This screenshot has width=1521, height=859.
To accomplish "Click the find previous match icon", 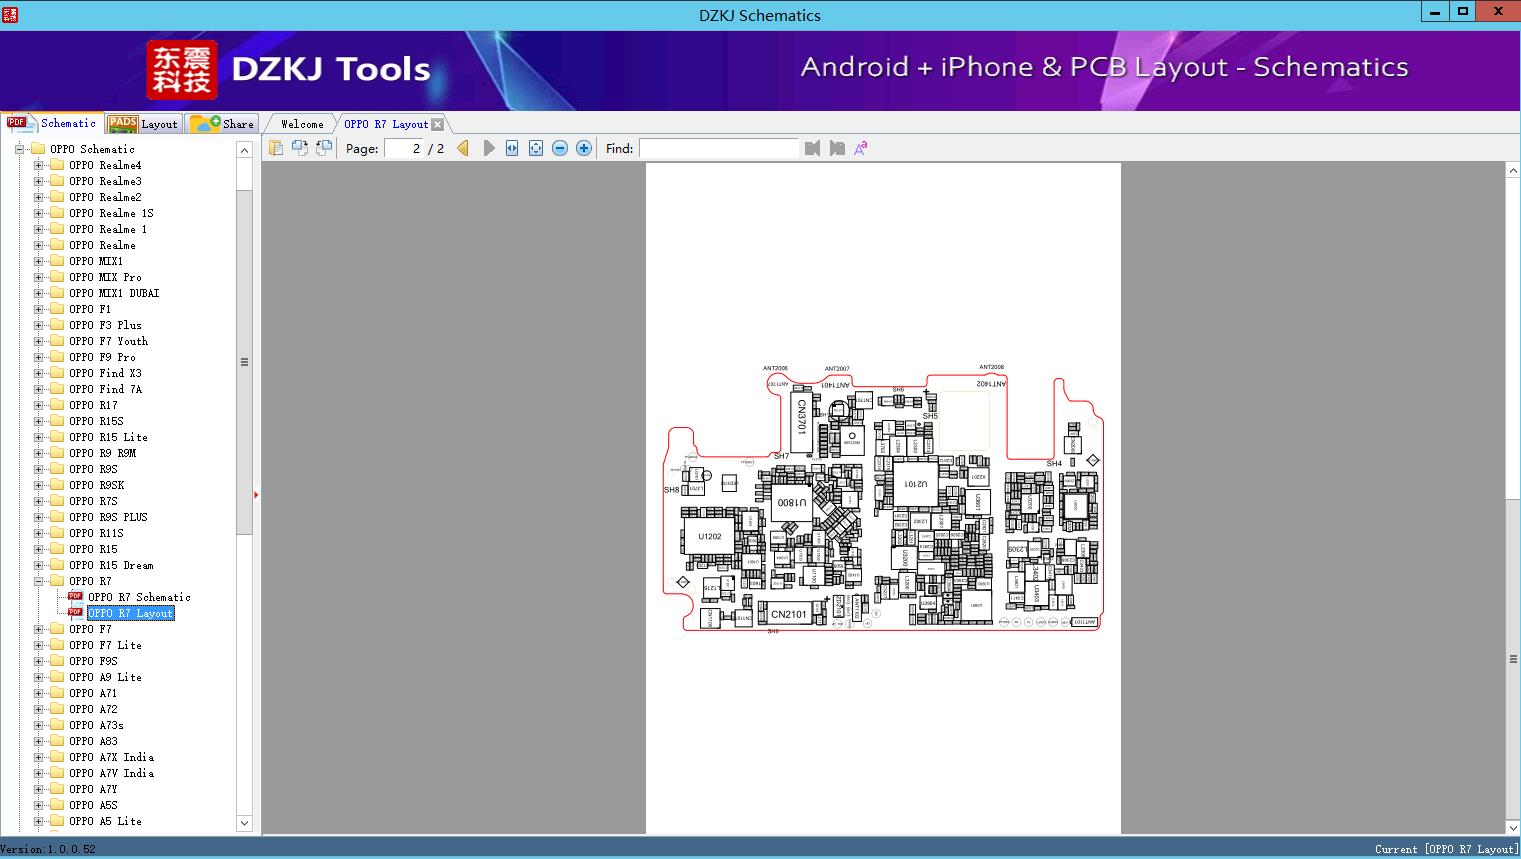I will pyautogui.click(x=812, y=148).
